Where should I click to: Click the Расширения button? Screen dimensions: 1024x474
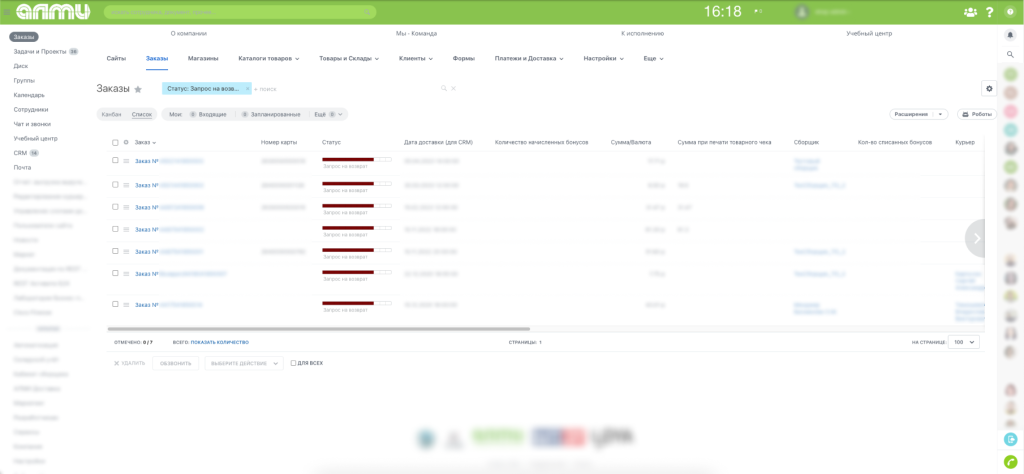point(910,114)
